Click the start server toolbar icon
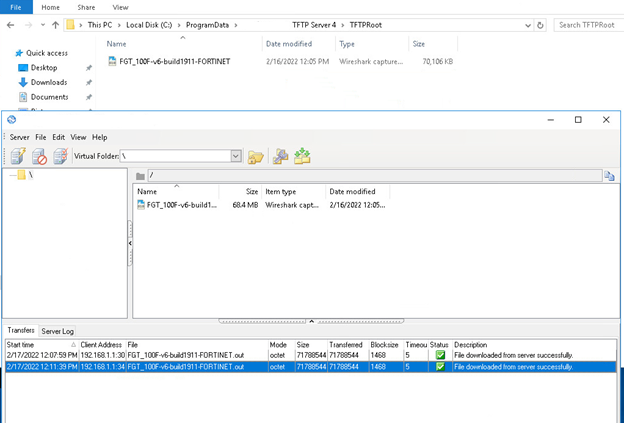 pyautogui.click(x=18, y=156)
